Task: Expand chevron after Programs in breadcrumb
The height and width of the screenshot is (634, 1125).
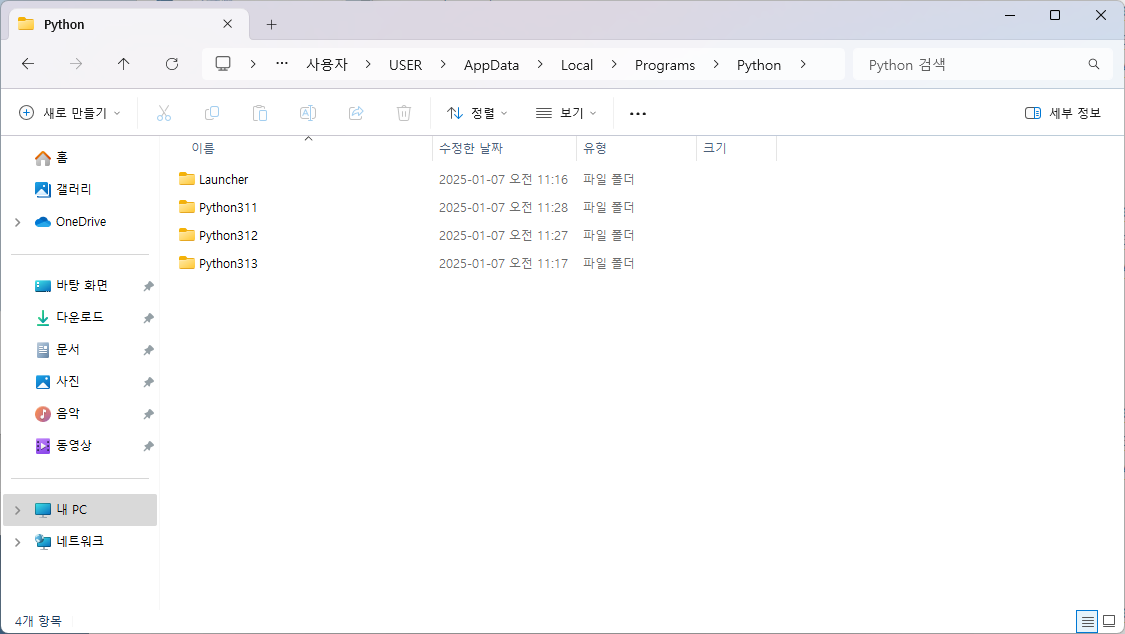Action: tap(716, 65)
